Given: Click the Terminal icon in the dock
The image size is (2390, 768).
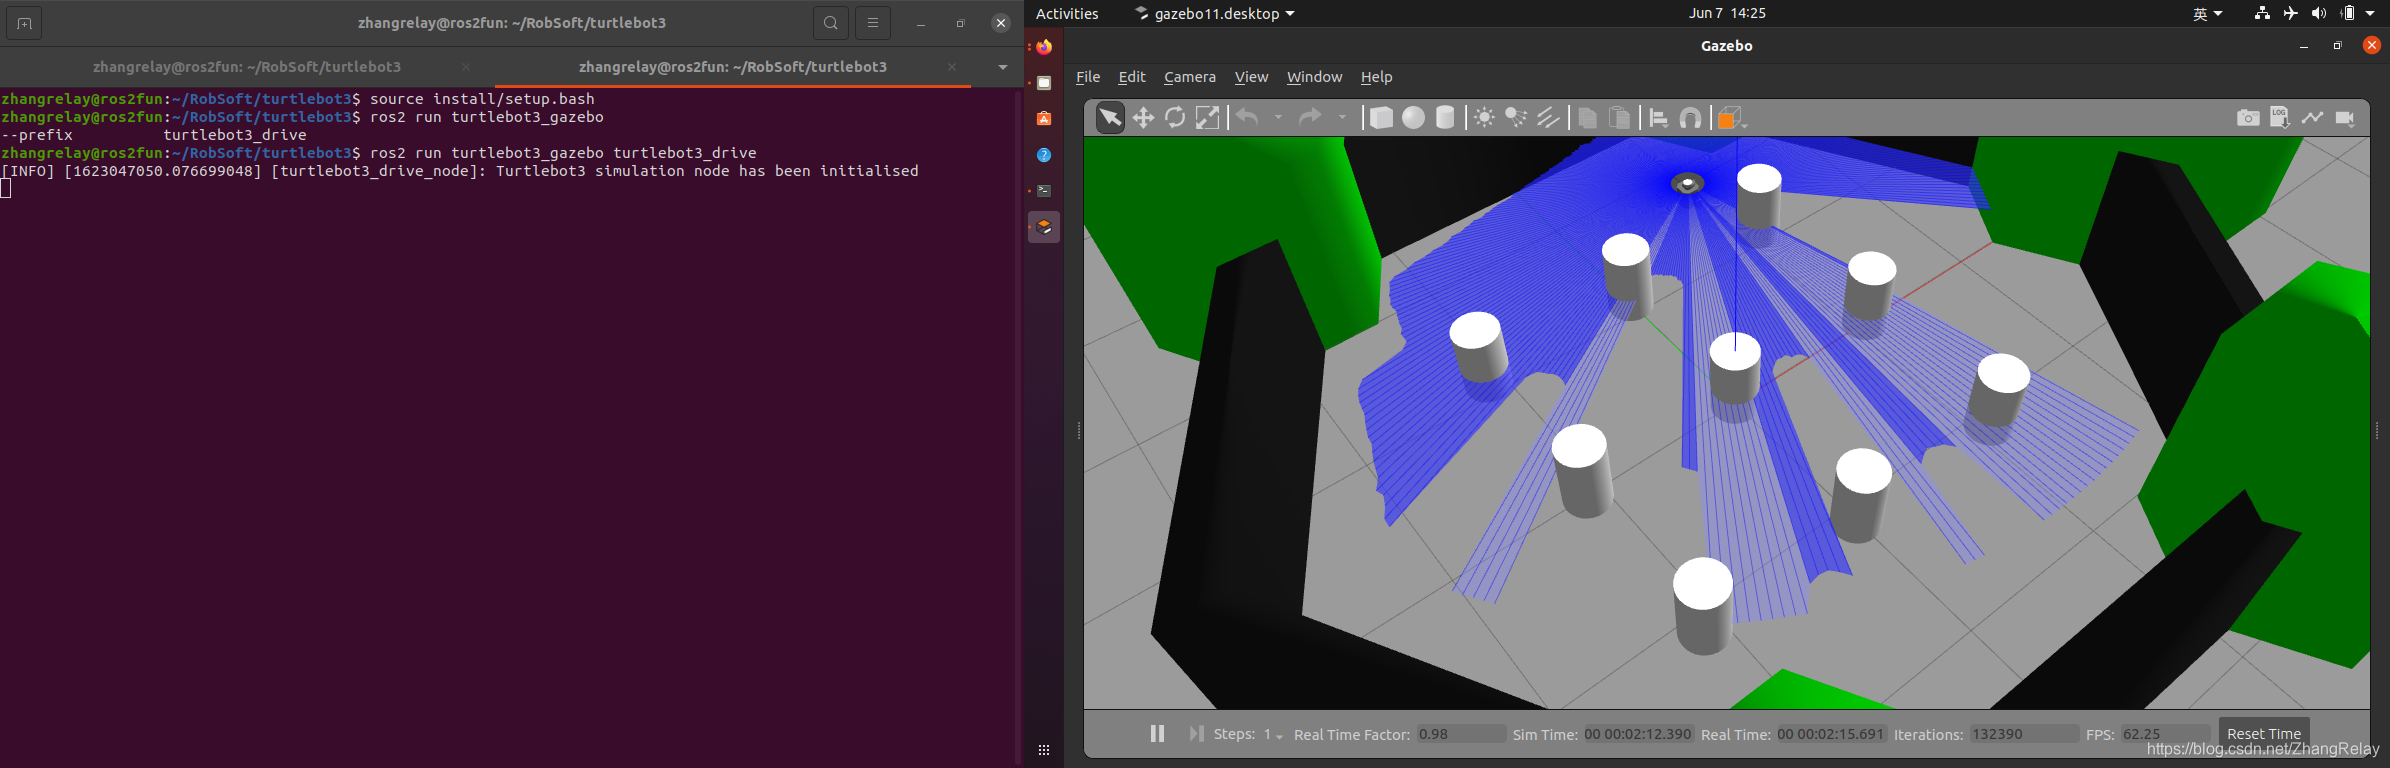Looking at the screenshot, I should click(x=1044, y=191).
